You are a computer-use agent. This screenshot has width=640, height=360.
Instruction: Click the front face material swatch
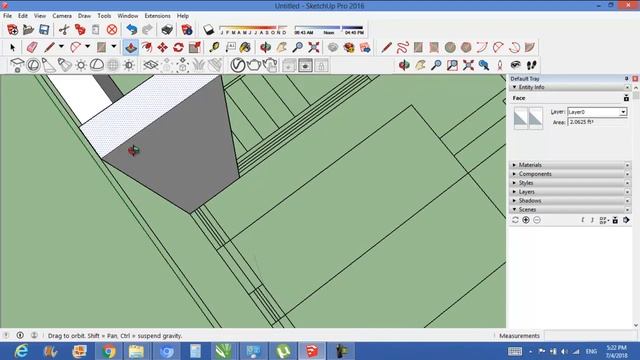pyautogui.click(x=520, y=118)
